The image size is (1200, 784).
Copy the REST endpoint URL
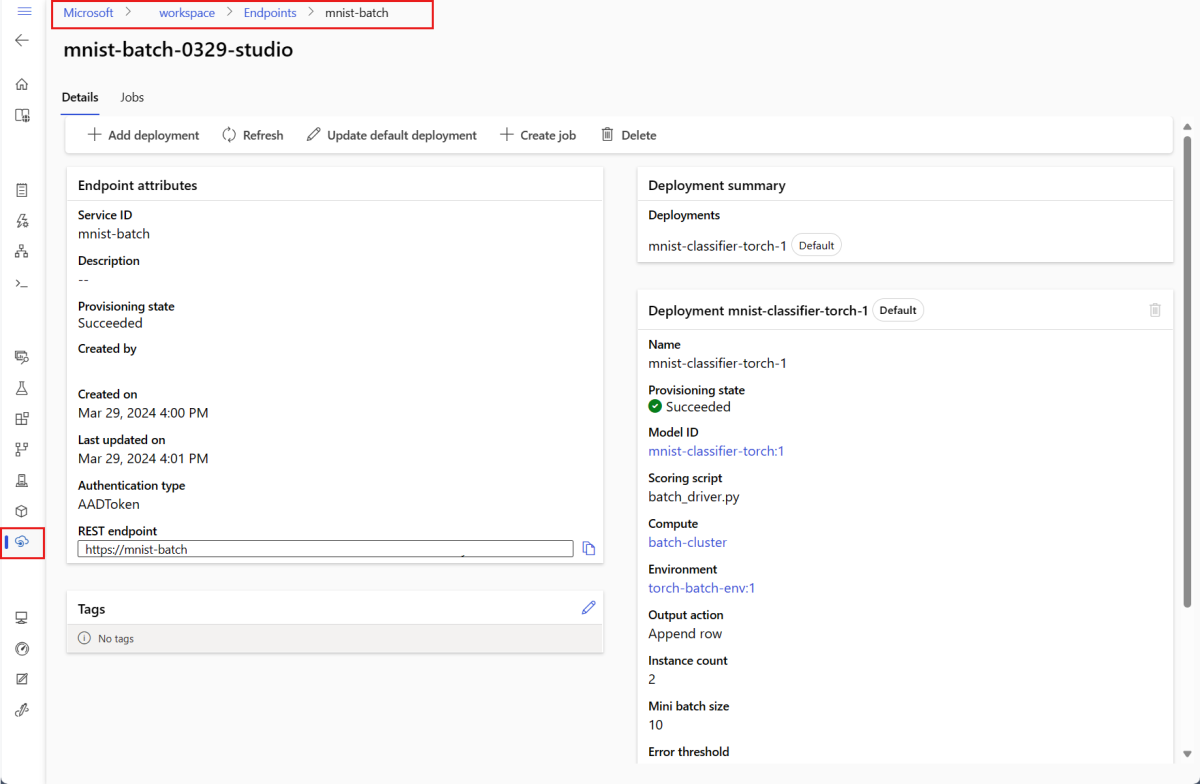coord(588,548)
